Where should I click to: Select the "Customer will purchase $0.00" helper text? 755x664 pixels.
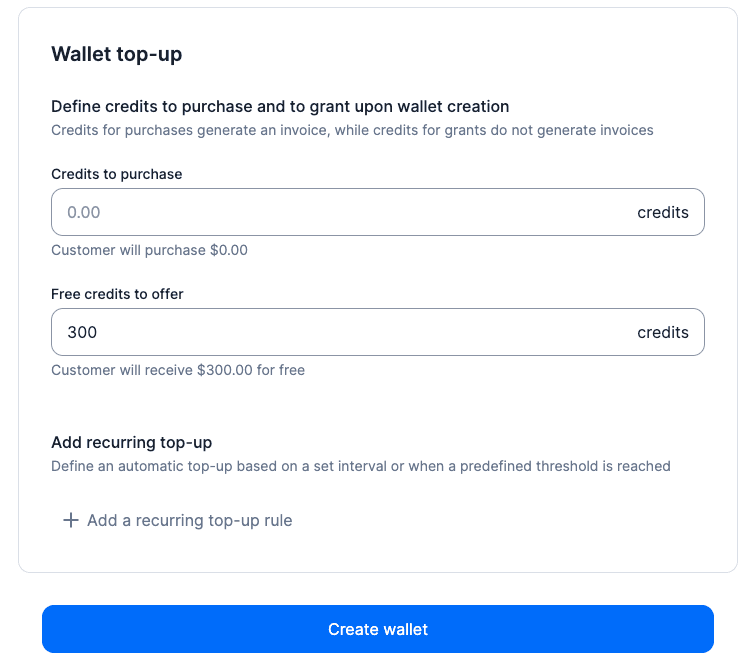(149, 250)
